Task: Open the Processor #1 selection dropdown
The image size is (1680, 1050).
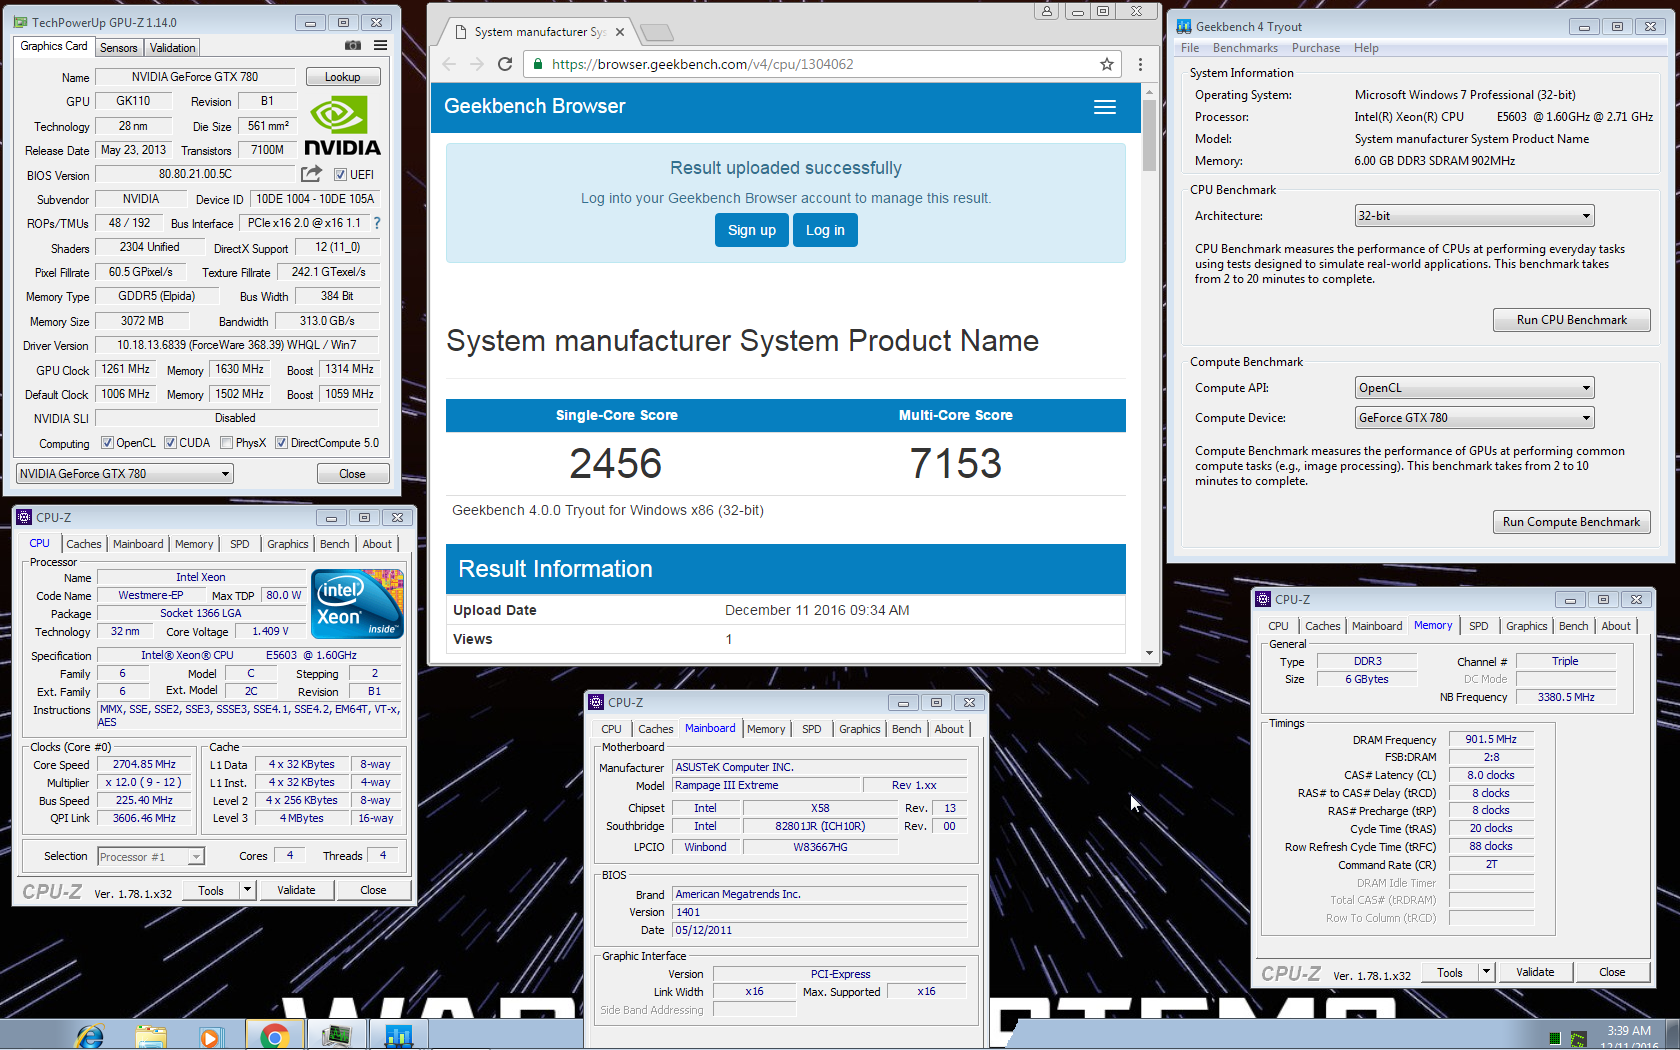Action: point(151,857)
